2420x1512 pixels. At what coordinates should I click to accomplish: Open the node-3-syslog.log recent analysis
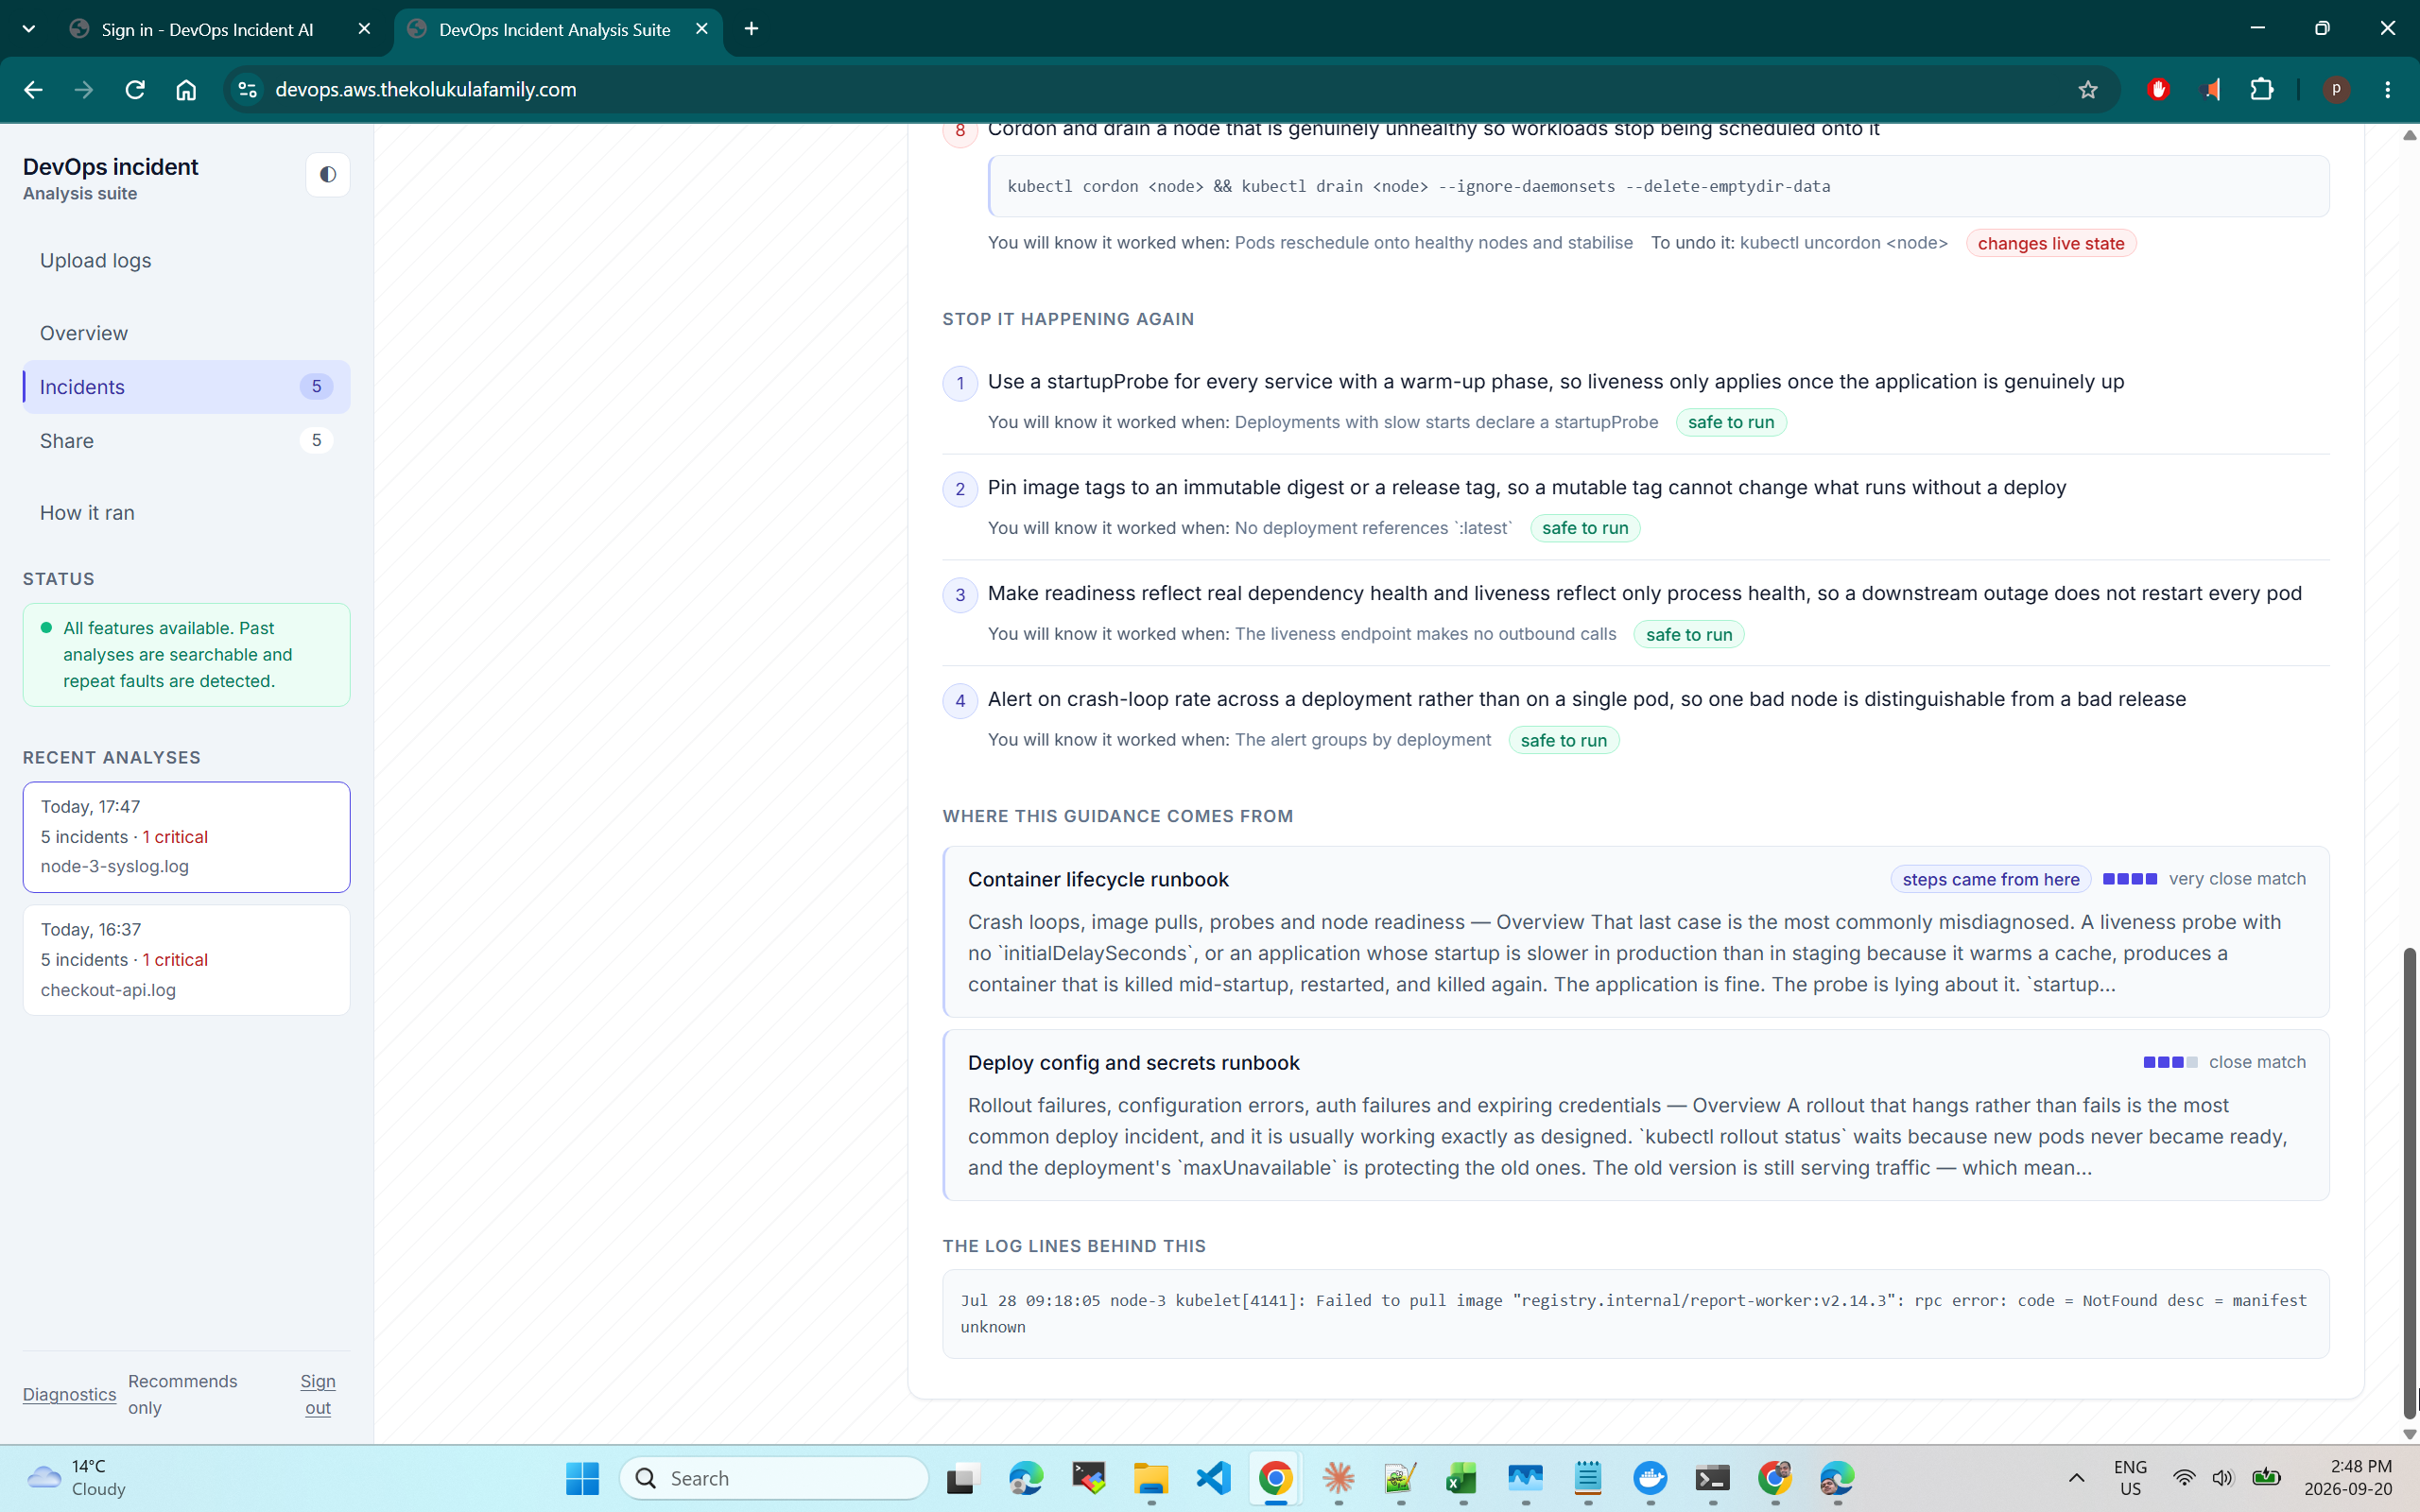tap(186, 837)
